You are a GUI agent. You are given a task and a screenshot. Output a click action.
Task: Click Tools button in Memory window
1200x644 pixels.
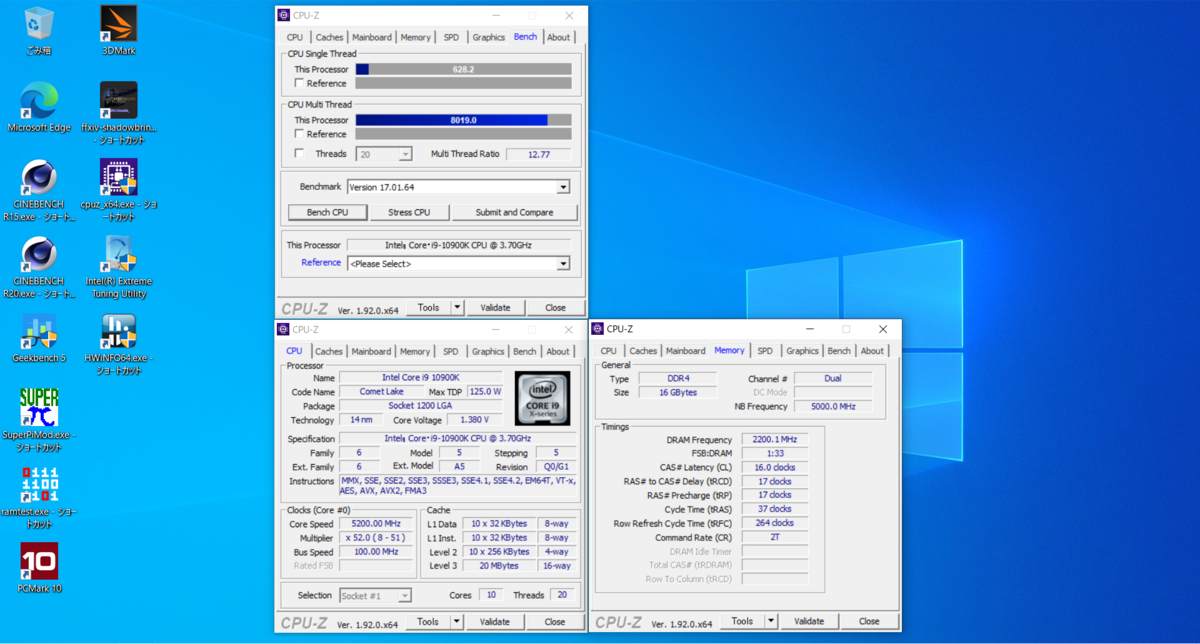point(742,621)
